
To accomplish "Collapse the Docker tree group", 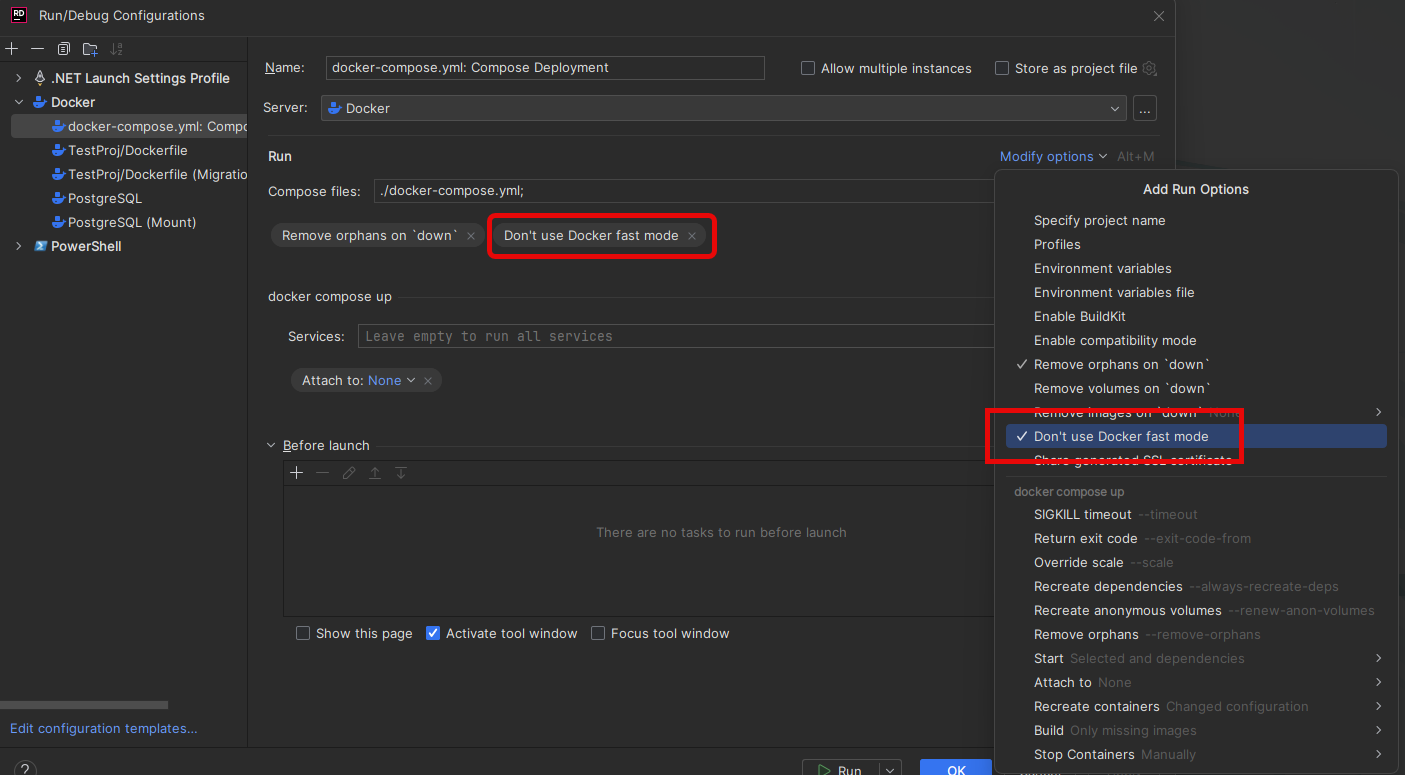I will (18, 102).
